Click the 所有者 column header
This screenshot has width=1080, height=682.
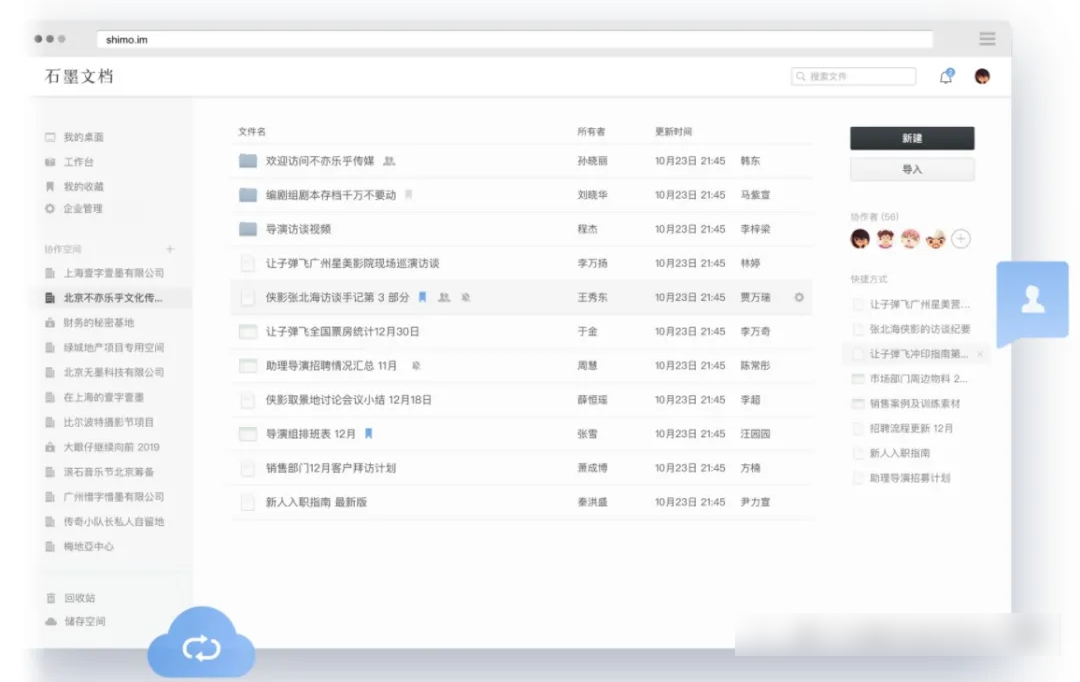pyautogui.click(x=591, y=132)
